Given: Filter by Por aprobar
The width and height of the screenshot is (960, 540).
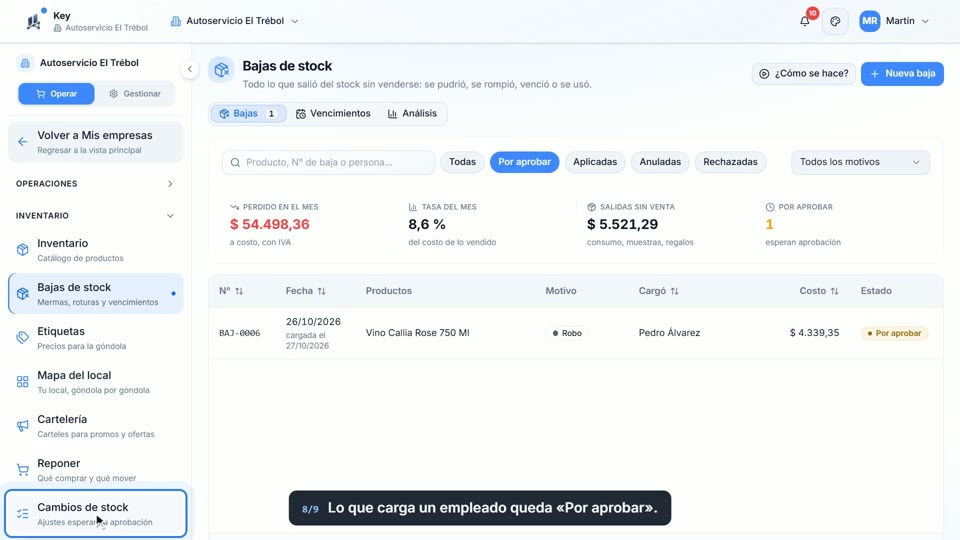Looking at the screenshot, I should pyautogui.click(x=524, y=162).
